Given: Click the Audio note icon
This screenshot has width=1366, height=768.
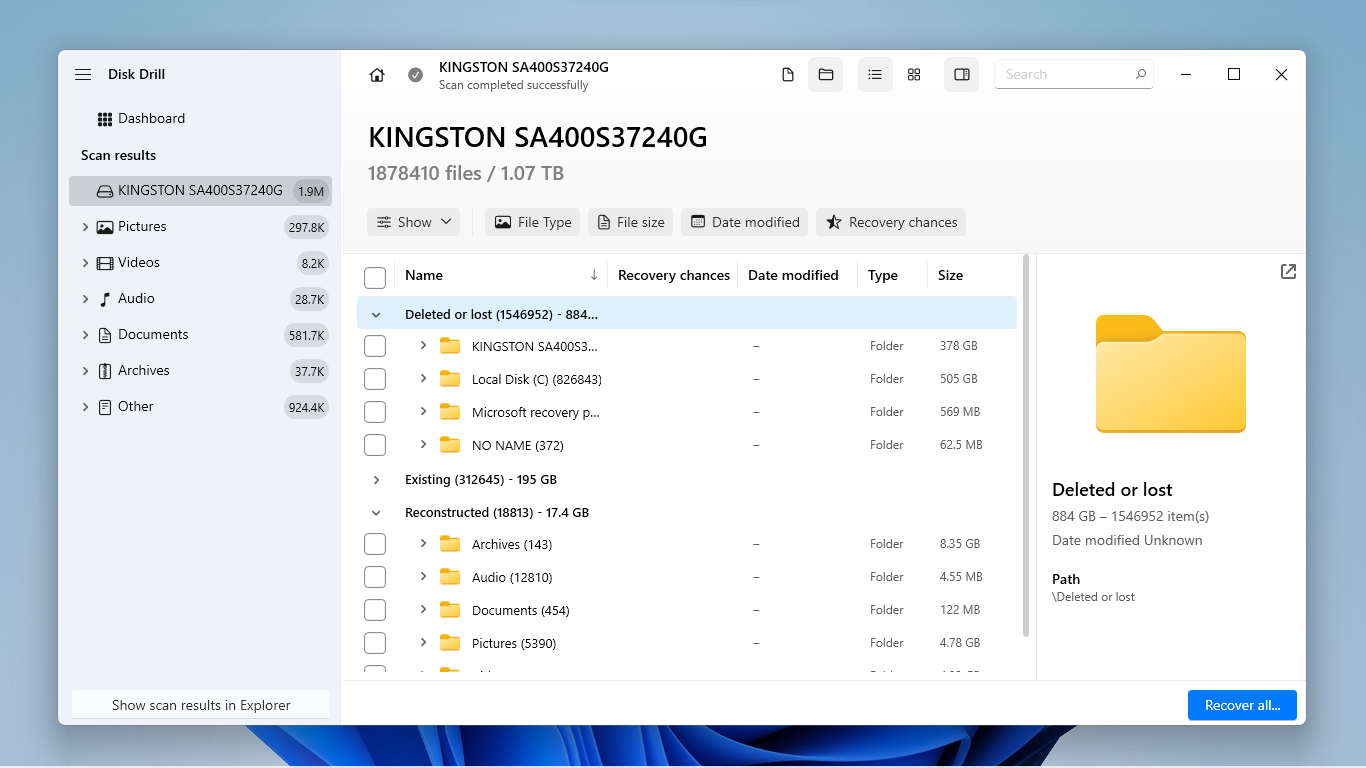Looking at the screenshot, I should point(105,299).
